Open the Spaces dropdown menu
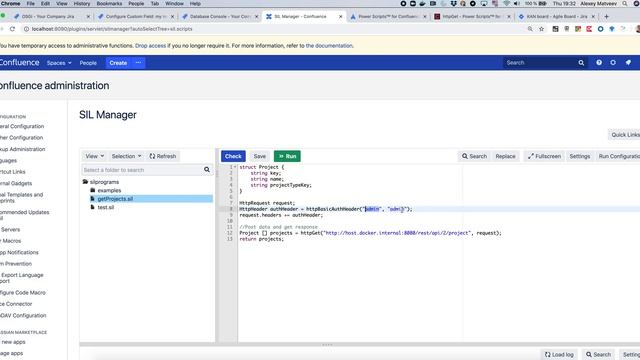640x360 pixels. tap(59, 63)
